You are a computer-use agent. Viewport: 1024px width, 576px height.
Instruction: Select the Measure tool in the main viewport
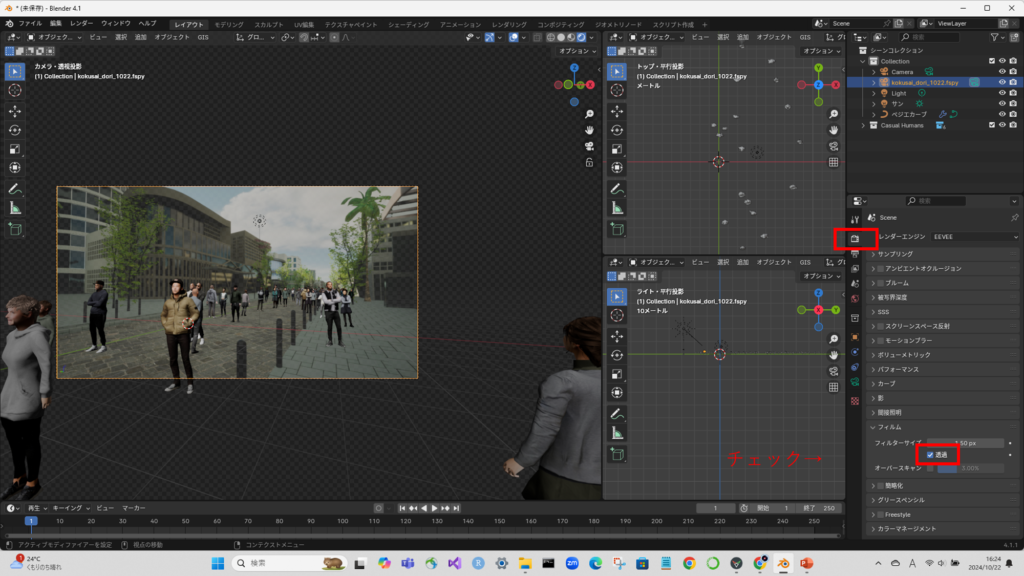coord(15,208)
